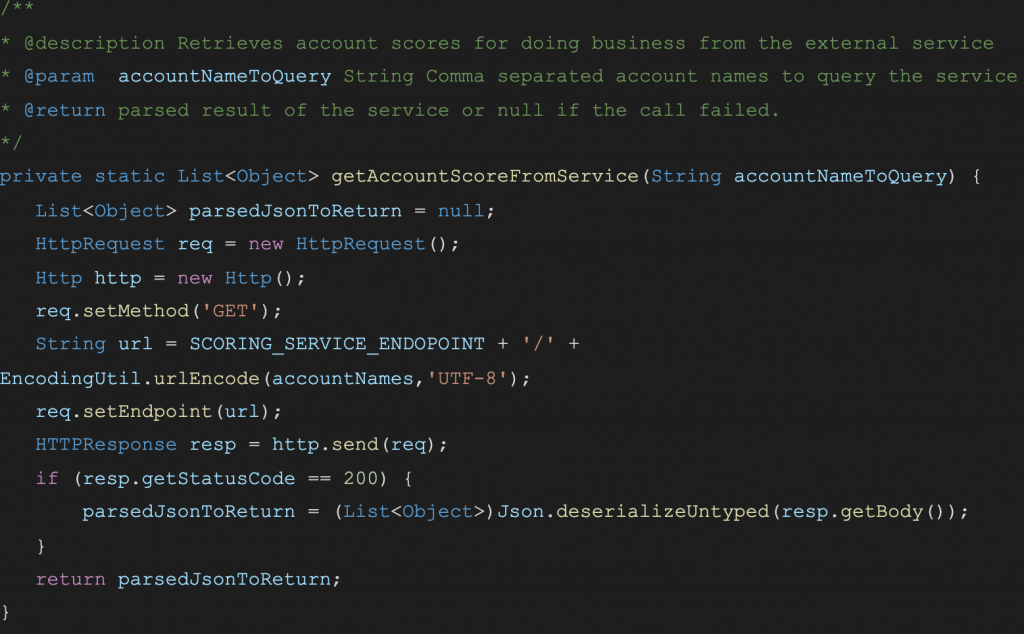Click the final closing brace of the method
The image size is (1024, 634).
6,612
